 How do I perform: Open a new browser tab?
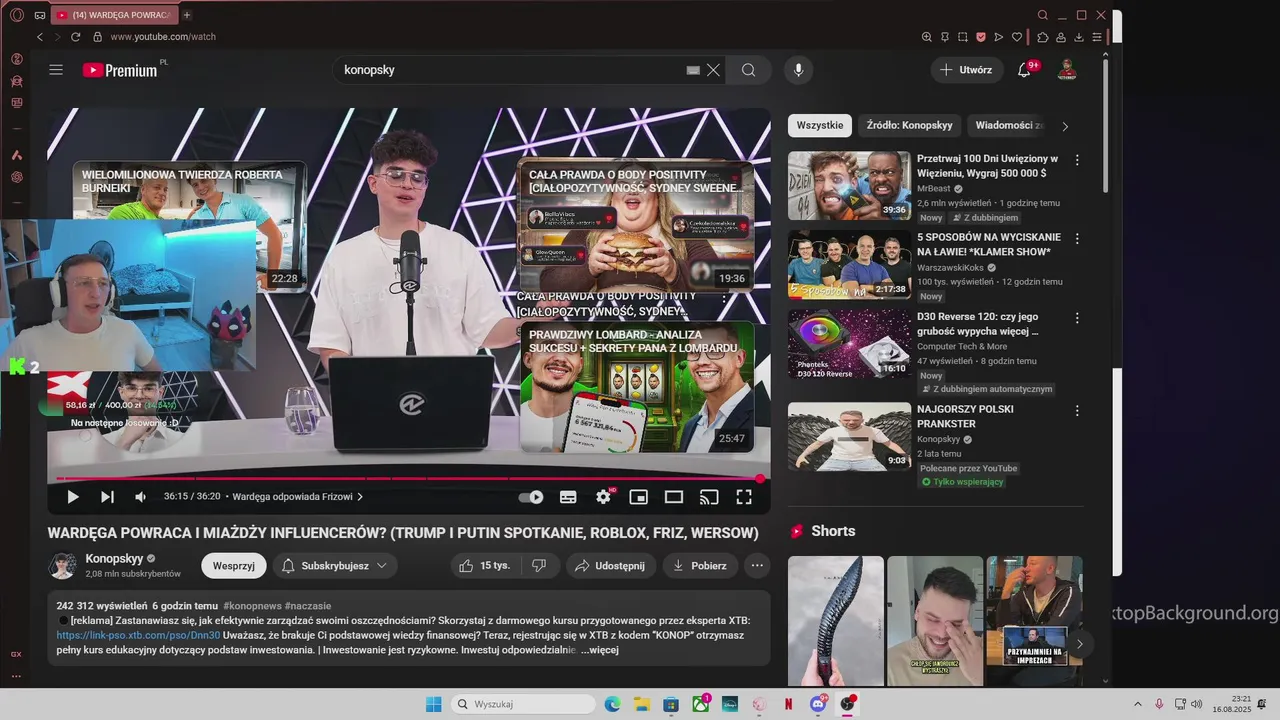pos(187,15)
